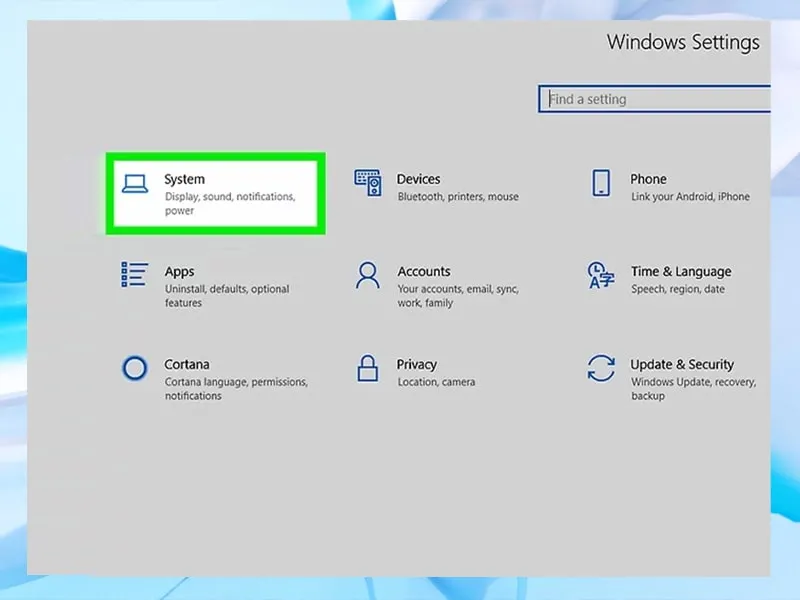This screenshot has height=600, width=800.
Task: Select the Cortana heading text
Action: coord(187,364)
